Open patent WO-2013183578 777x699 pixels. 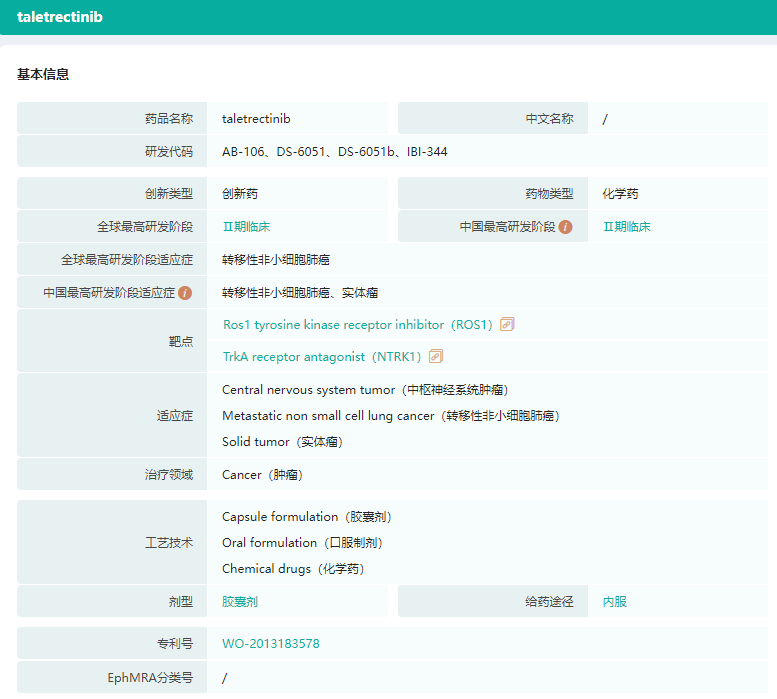point(271,644)
